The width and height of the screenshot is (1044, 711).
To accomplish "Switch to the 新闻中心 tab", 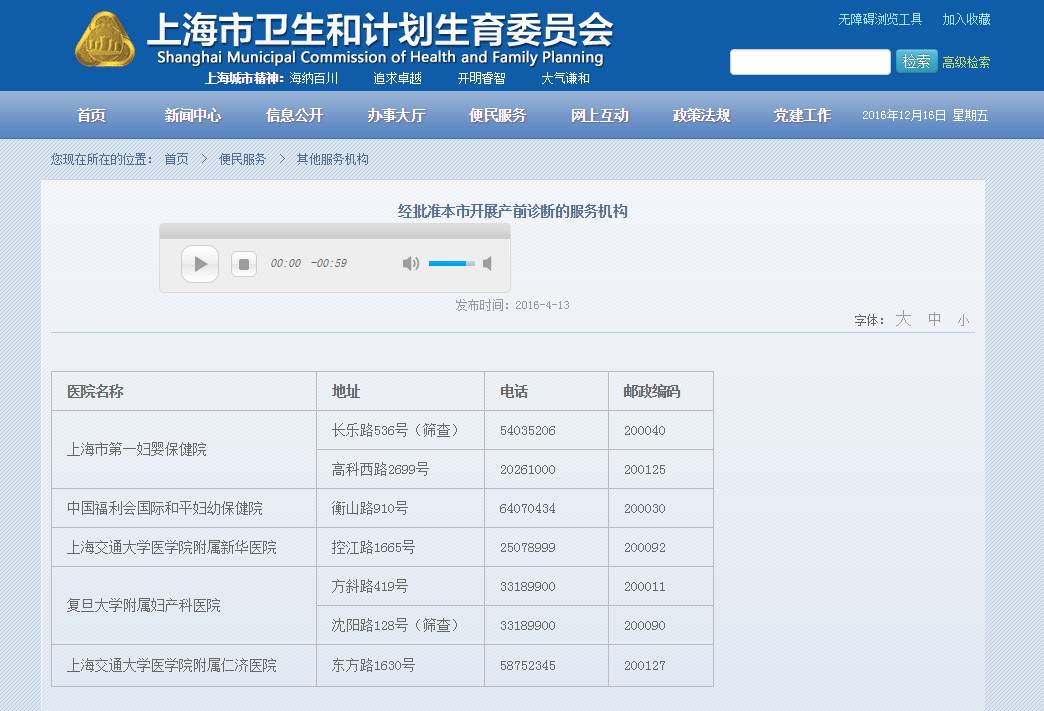I will [x=193, y=115].
